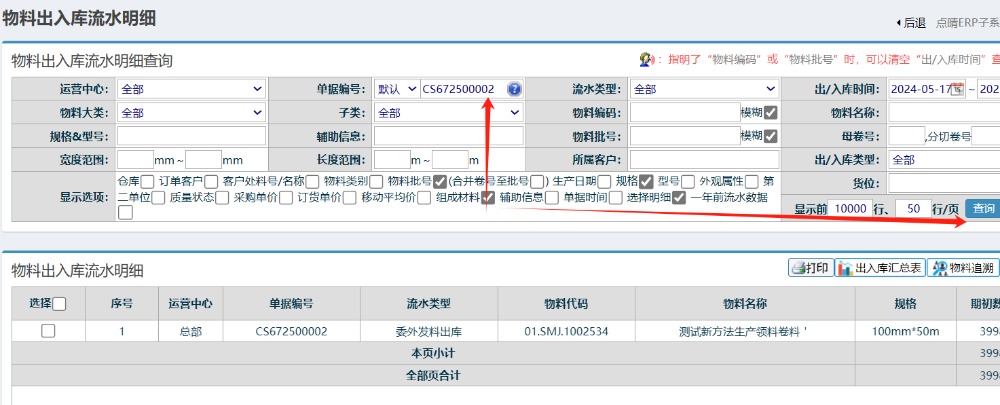Click the notice speaker icon before the red hint
Screen dimensions: 1000x405
click(x=646, y=60)
